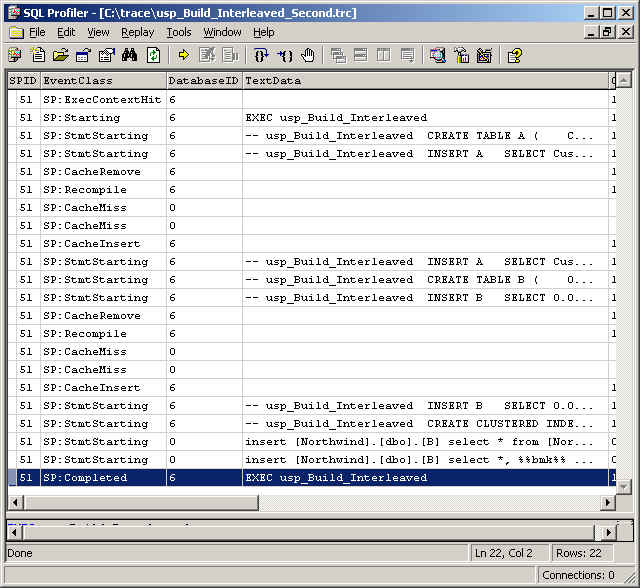Viewport: 640px width, 588px height.
Task: Click the cascade windows toolbar icon
Action: click(x=338, y=55)
